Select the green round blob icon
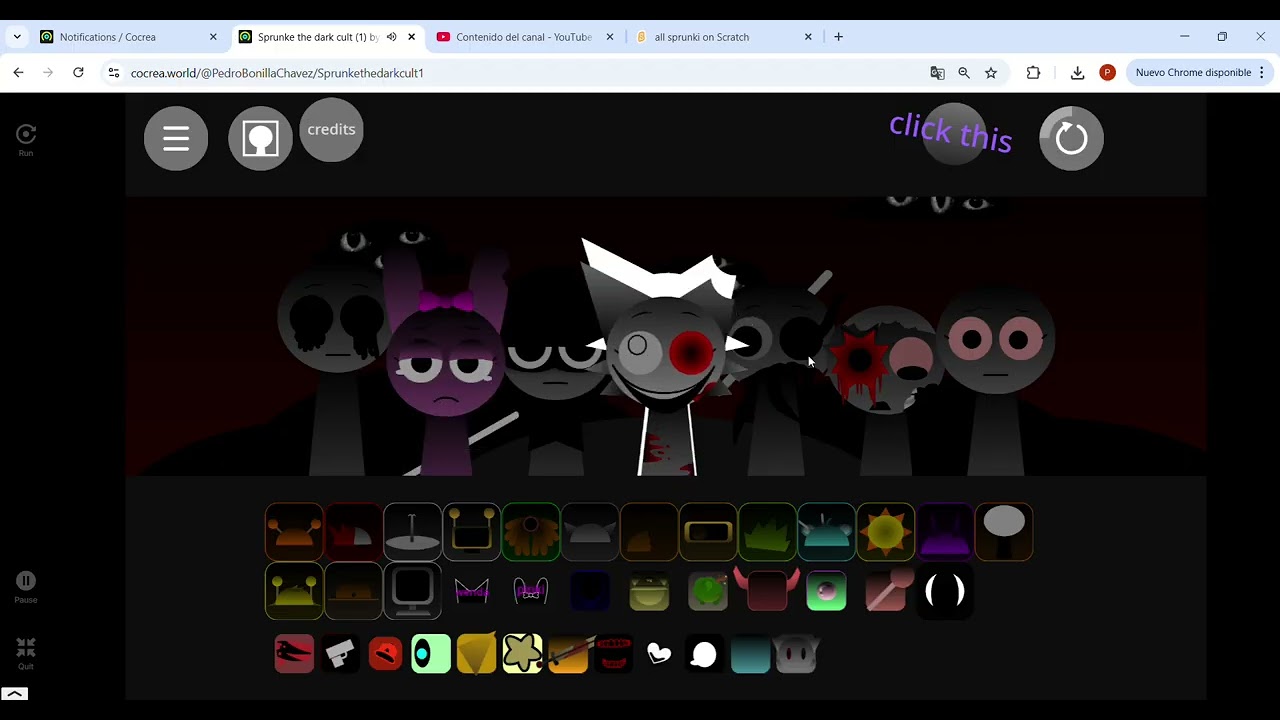 click(708, 591)
